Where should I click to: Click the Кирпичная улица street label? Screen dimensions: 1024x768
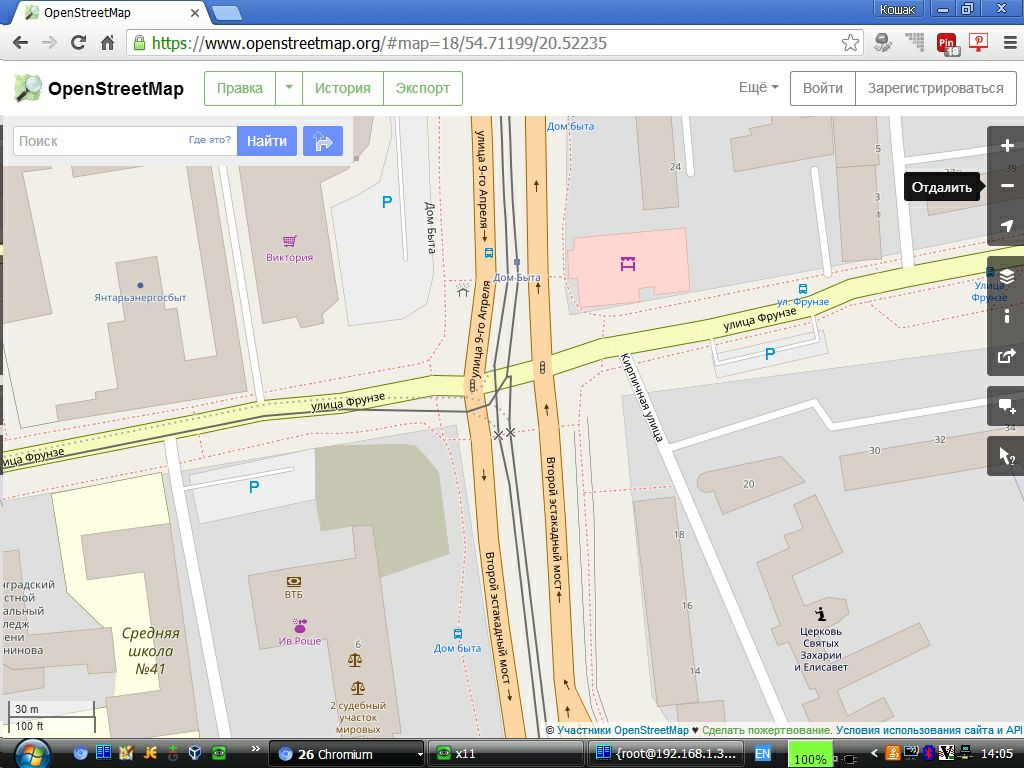click(641, 398)
